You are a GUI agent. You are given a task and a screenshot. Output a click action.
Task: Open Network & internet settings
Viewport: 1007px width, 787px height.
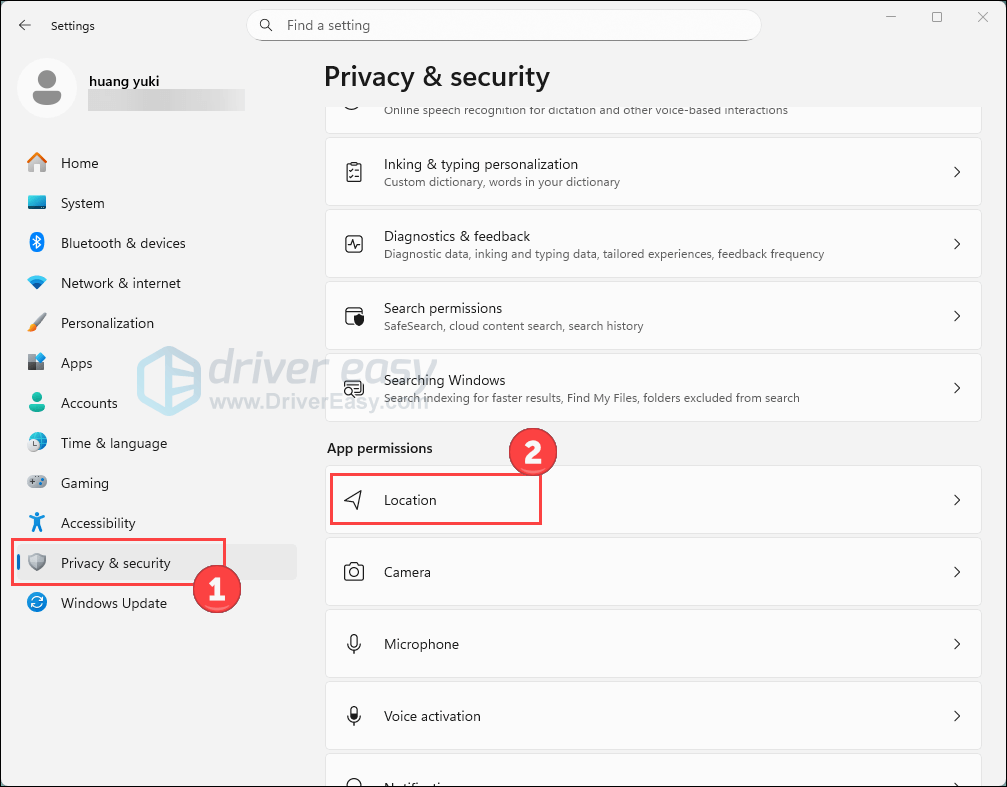coord(120,283)
